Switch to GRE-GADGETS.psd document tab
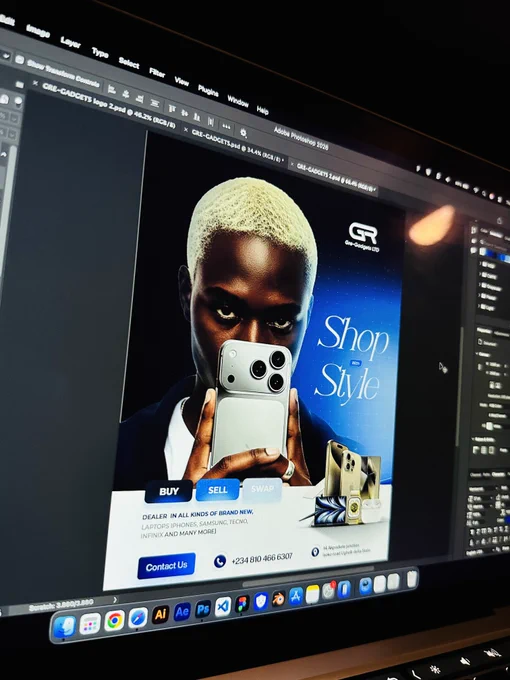 pos(238,147)
